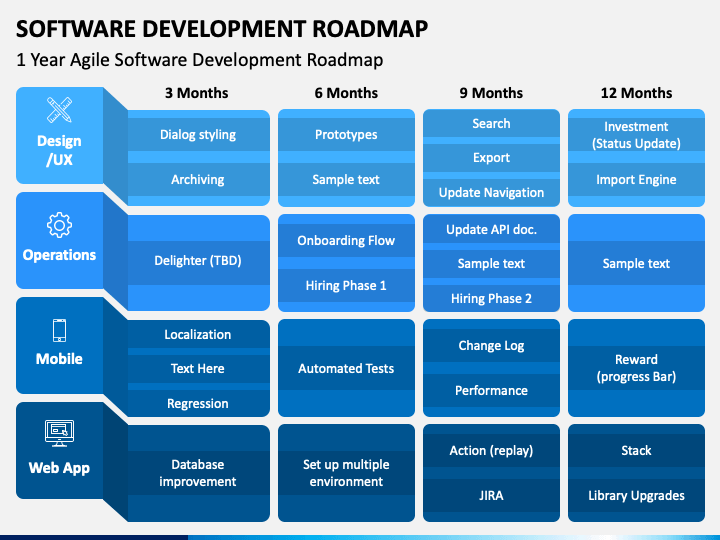Click the Update API doc. item
The height and width of the screenshot is (540, 720).
point(491,230)
